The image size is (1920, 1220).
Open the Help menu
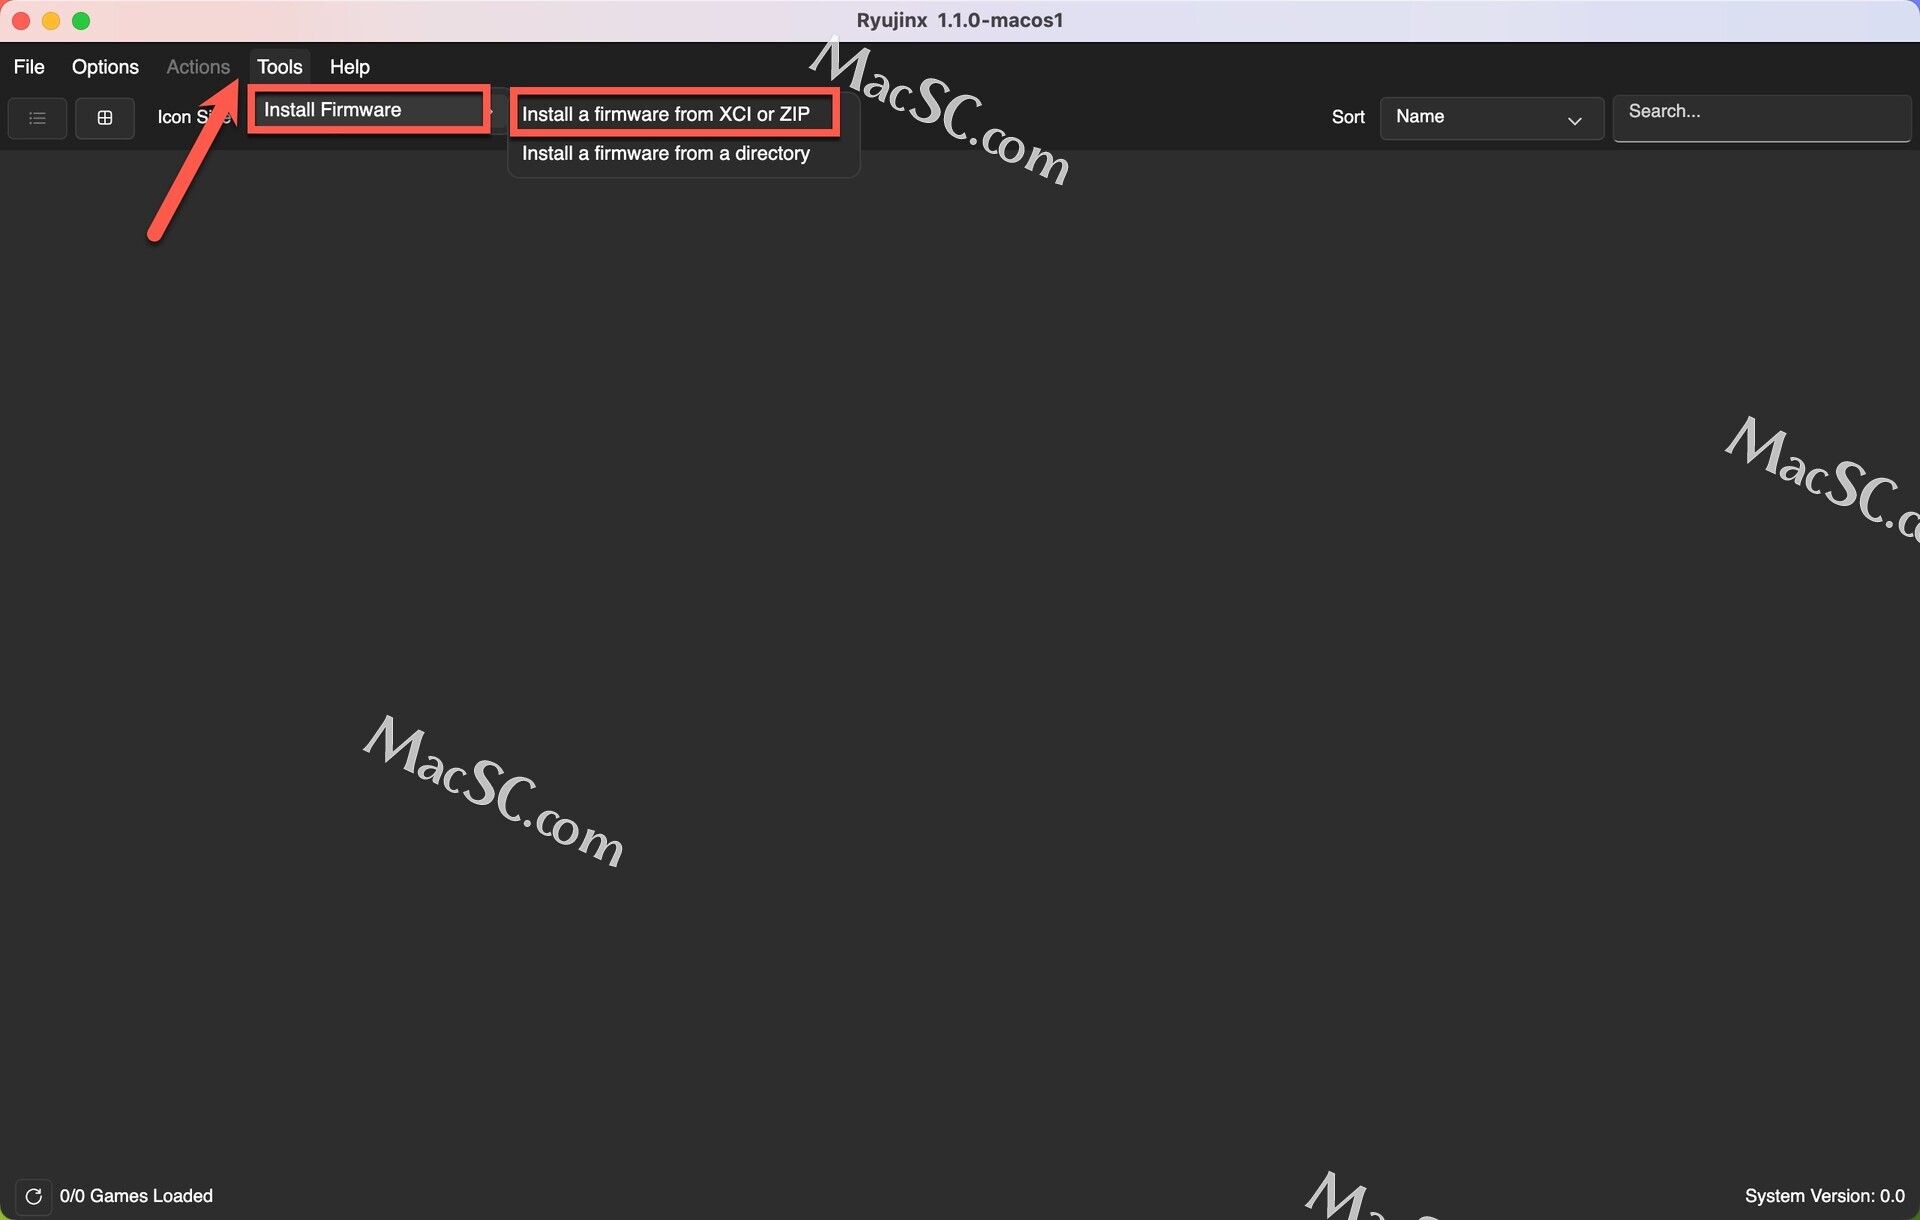tap(350, 67)
